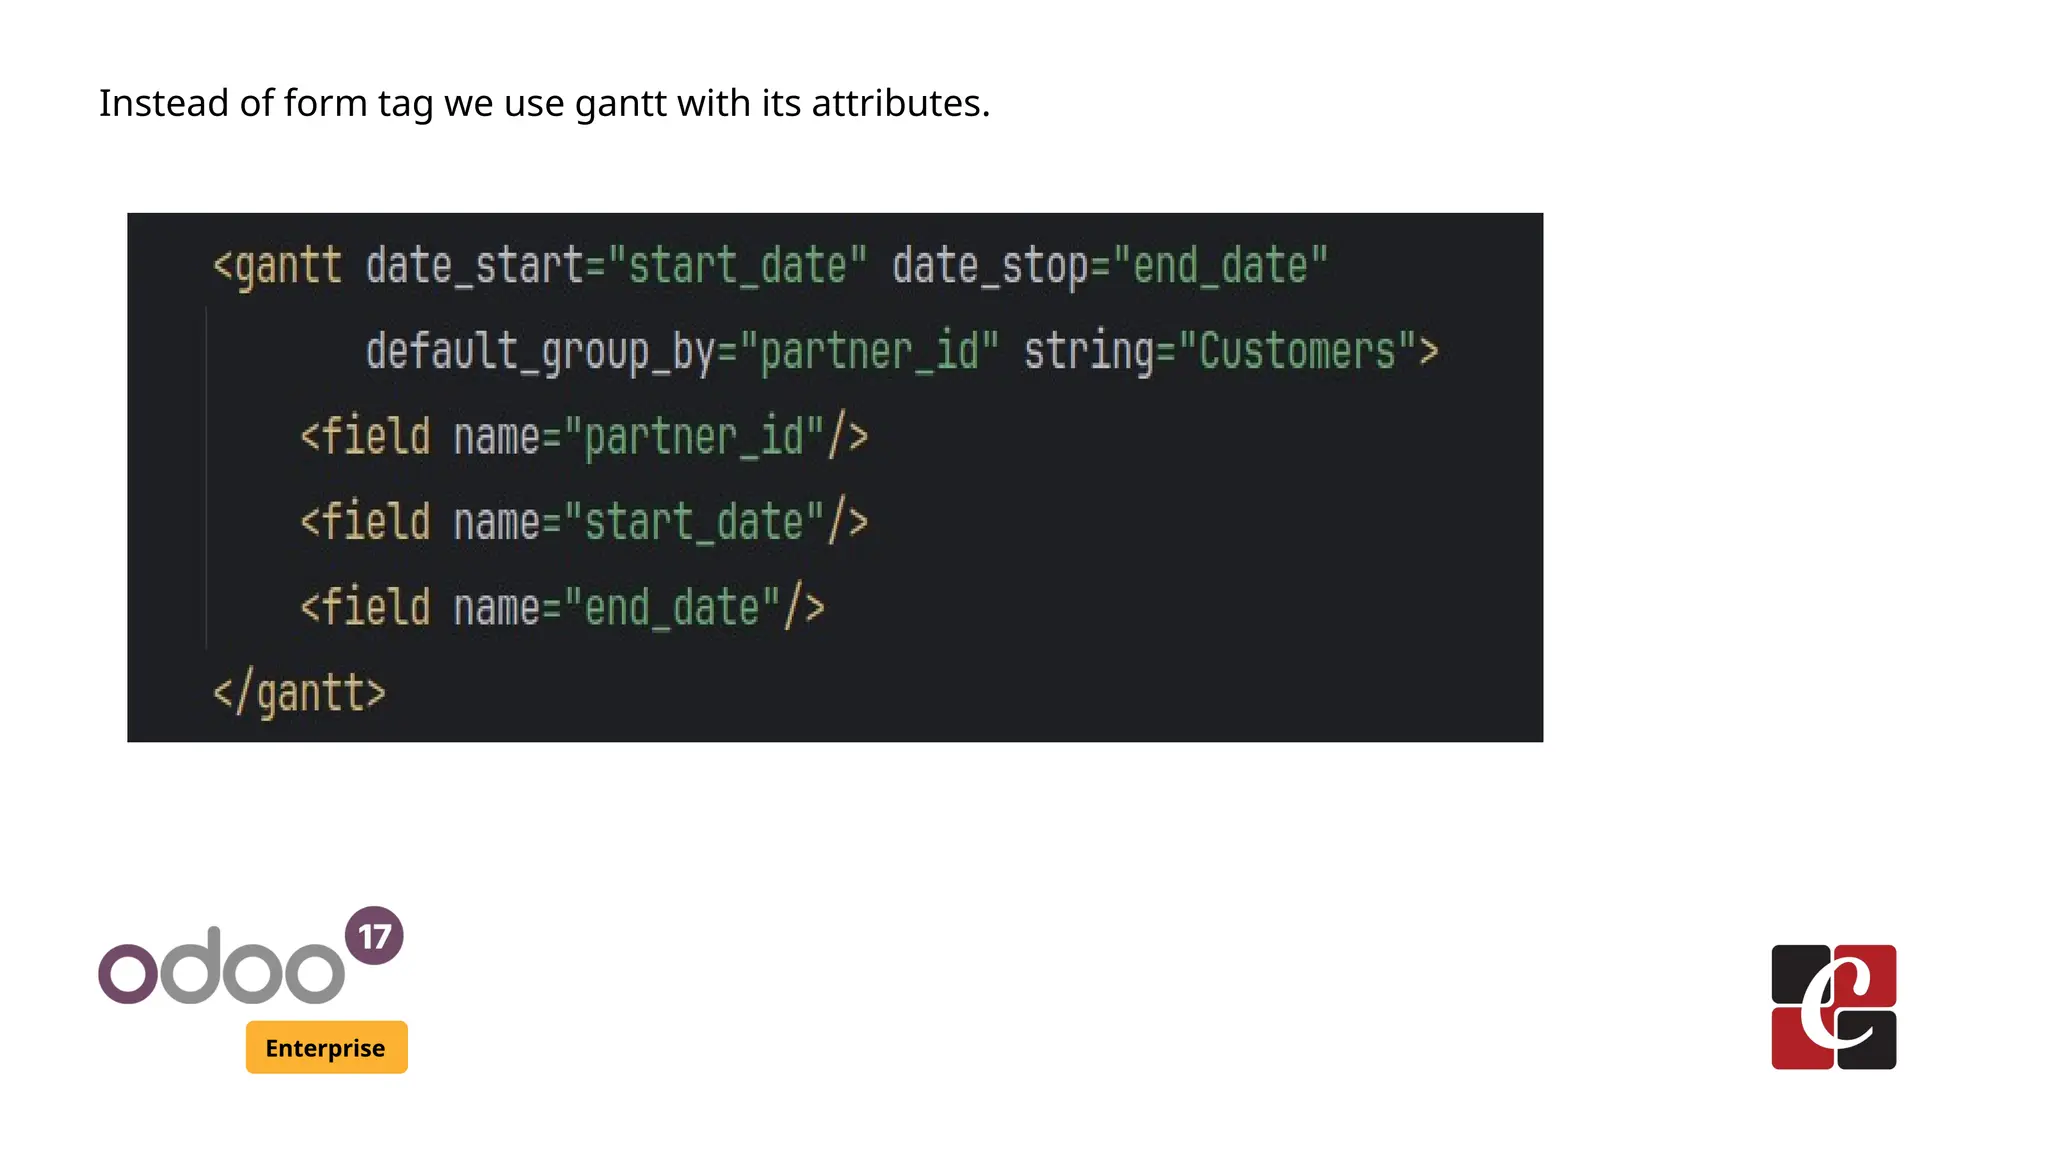Screen dimensions: 2048x1152
Task: Click the date_stop="end_date" attribute
Action: (x=1110, y=266)
